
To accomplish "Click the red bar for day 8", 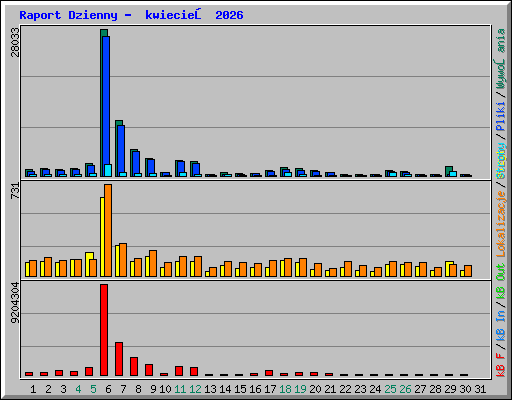I will tap(134, 367).
